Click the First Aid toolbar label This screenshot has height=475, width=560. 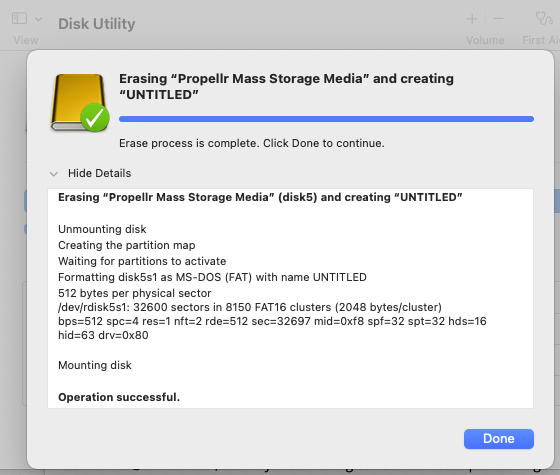pyautogui.click(x=541, y=40)
